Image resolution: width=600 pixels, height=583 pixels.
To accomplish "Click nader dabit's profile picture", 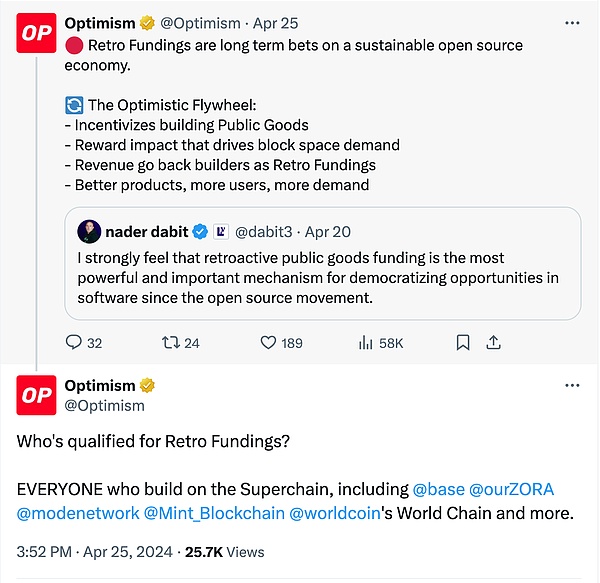I will (90, 231).
